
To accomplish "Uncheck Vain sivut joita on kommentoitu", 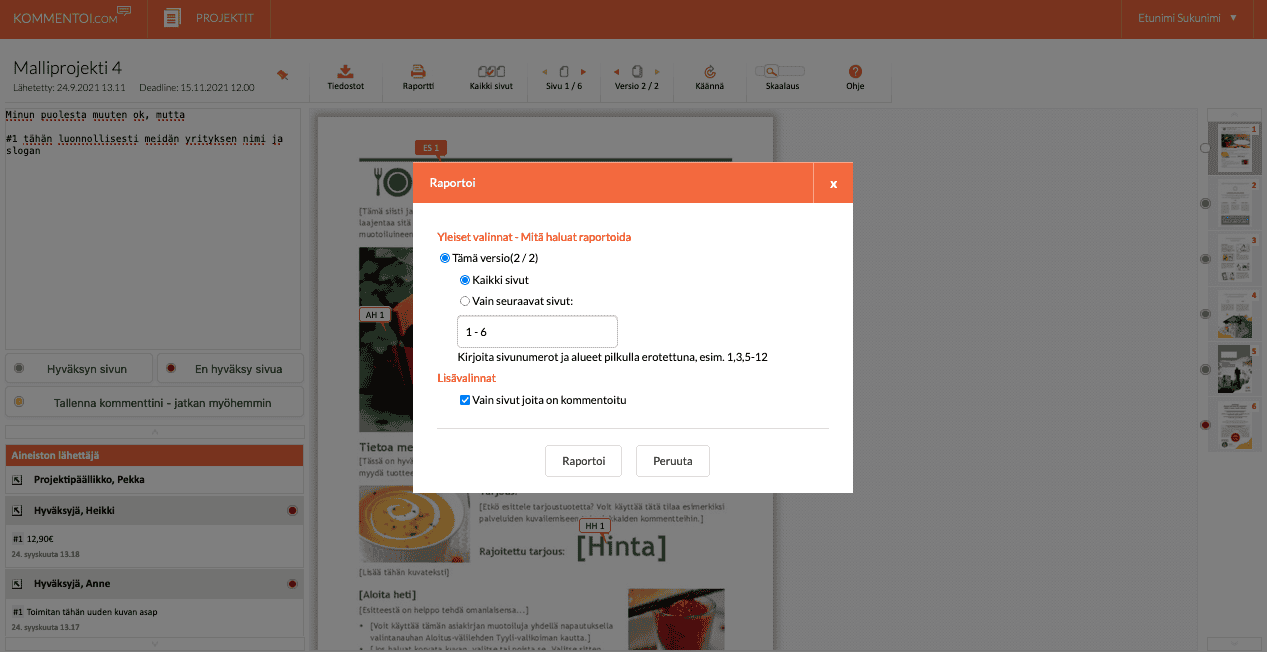I will point(464,400).
